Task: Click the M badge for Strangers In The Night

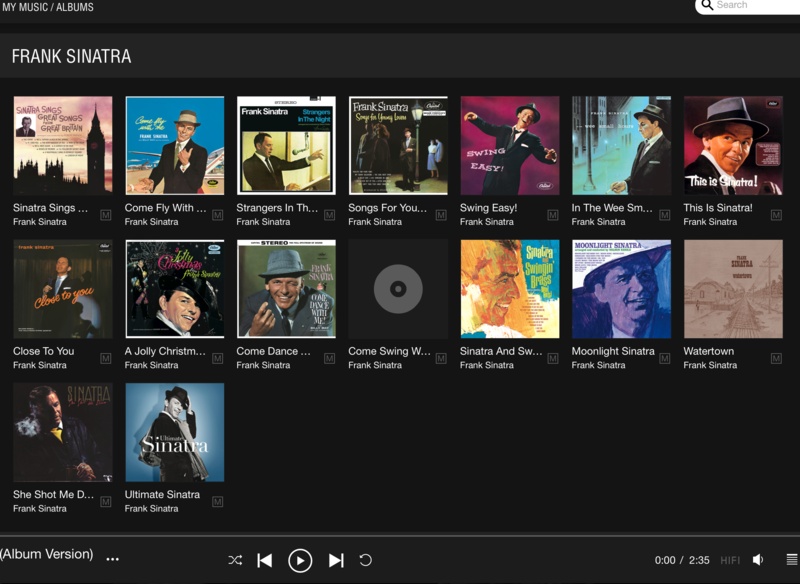Action: tap(330, 215)
